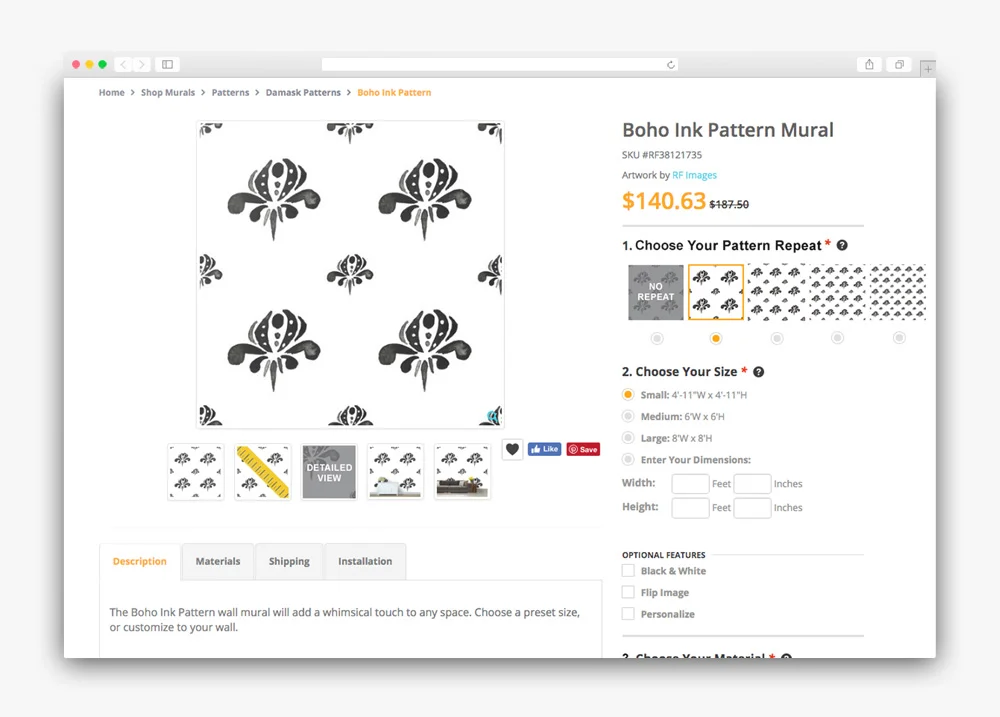1000x717 pixels.
Task: Reload the page with refresh icon
Action: [670, 64]
